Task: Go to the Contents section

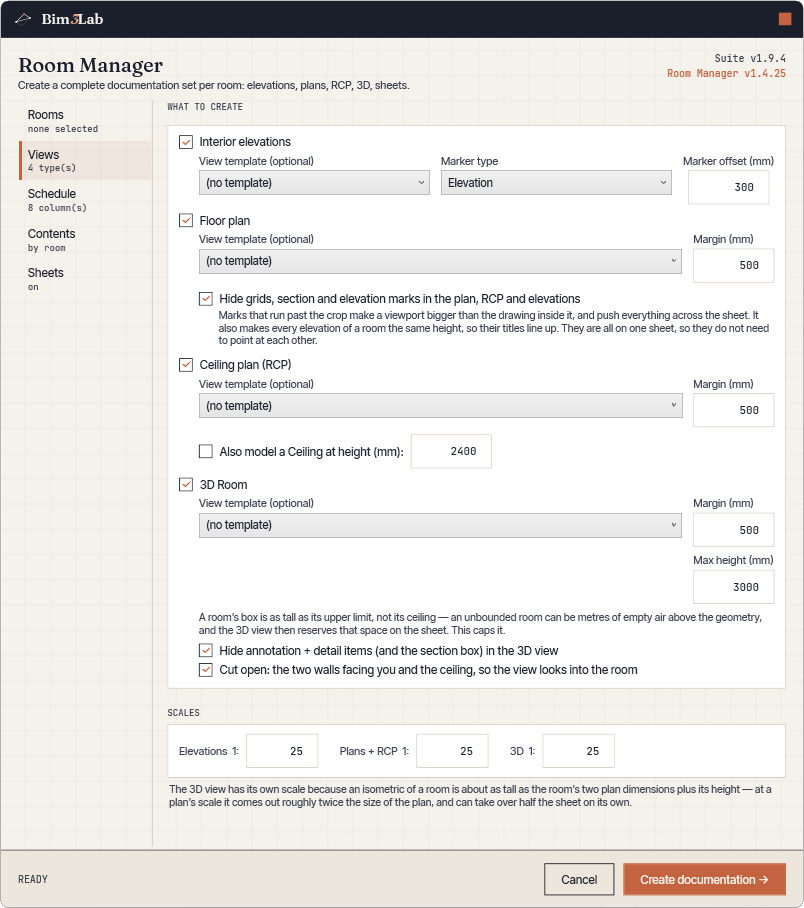Action: (x=86, y=240)
